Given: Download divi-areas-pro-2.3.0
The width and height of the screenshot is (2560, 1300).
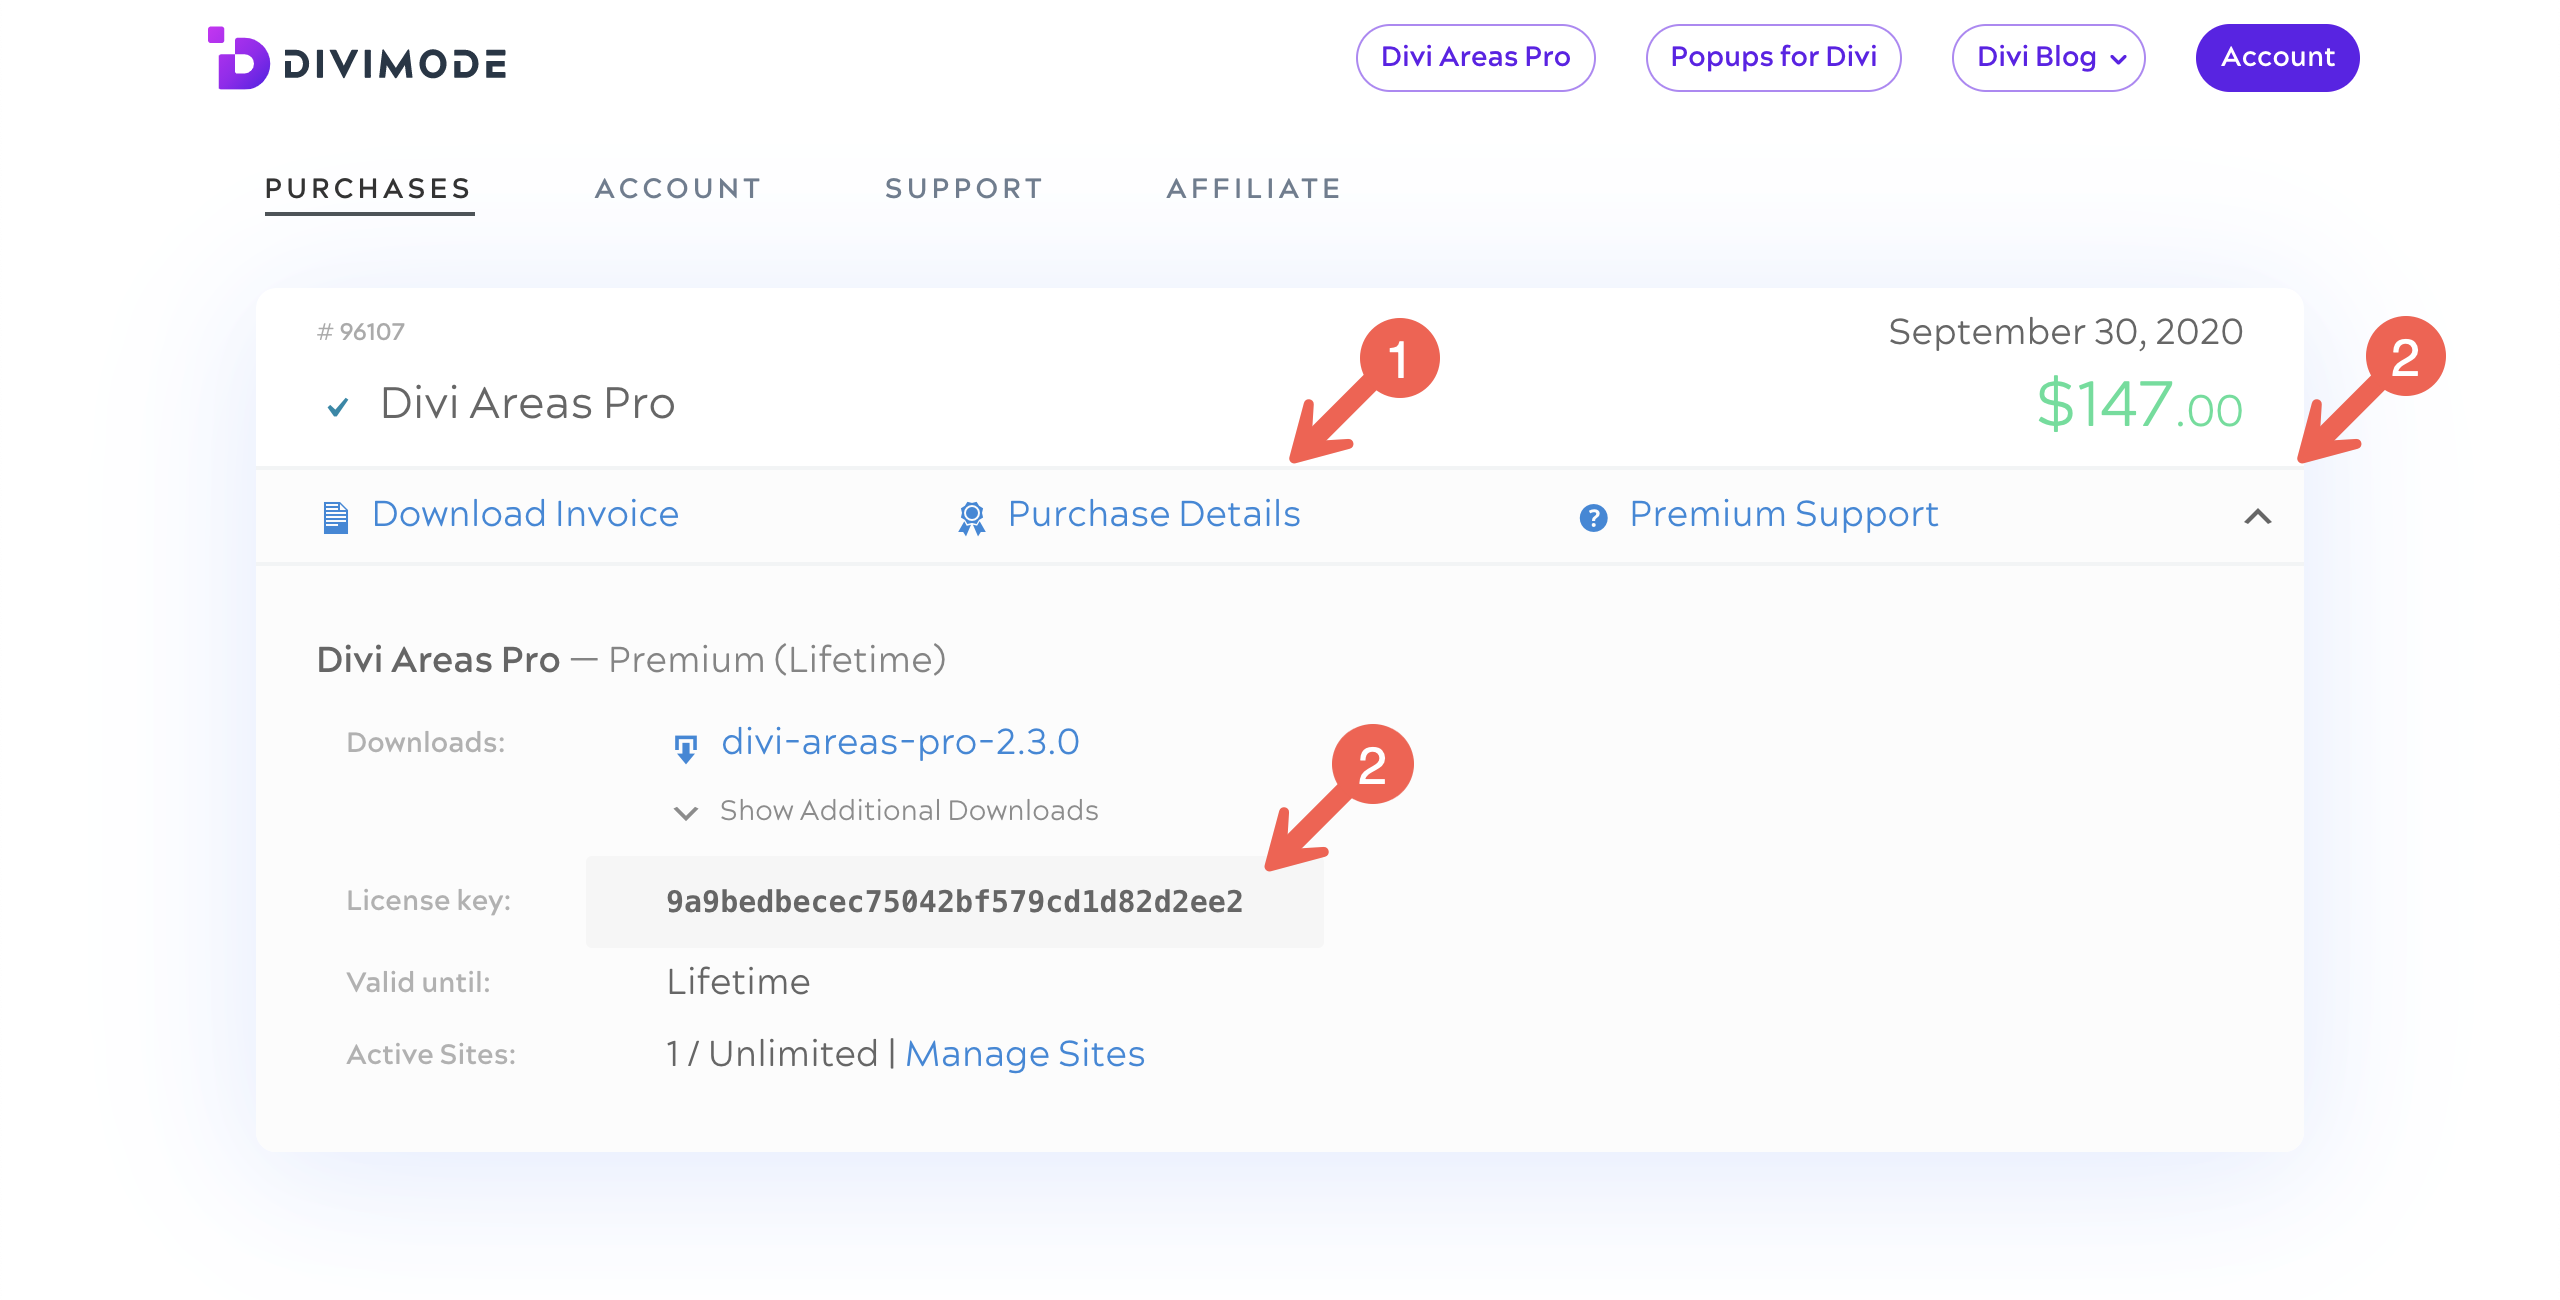Looking at the screenshot, I should click(x=900, y=742).
